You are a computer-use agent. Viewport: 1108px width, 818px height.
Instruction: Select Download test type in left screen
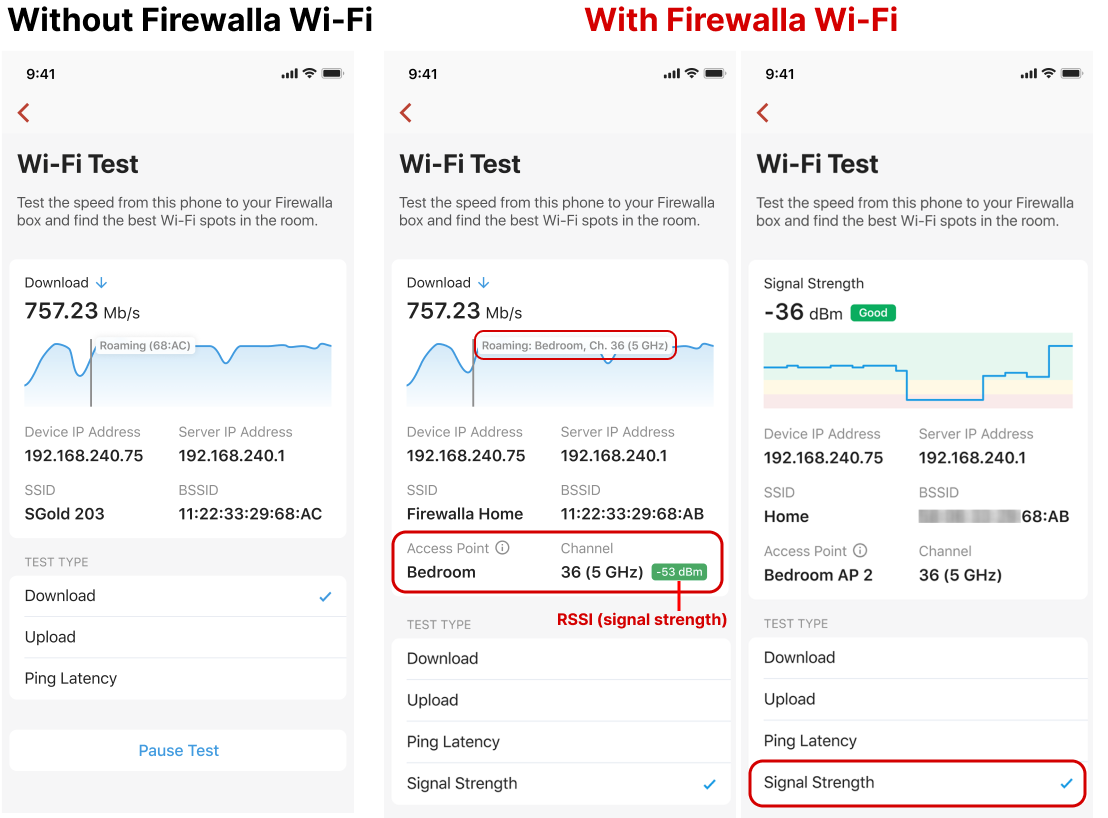click(178, 596)
